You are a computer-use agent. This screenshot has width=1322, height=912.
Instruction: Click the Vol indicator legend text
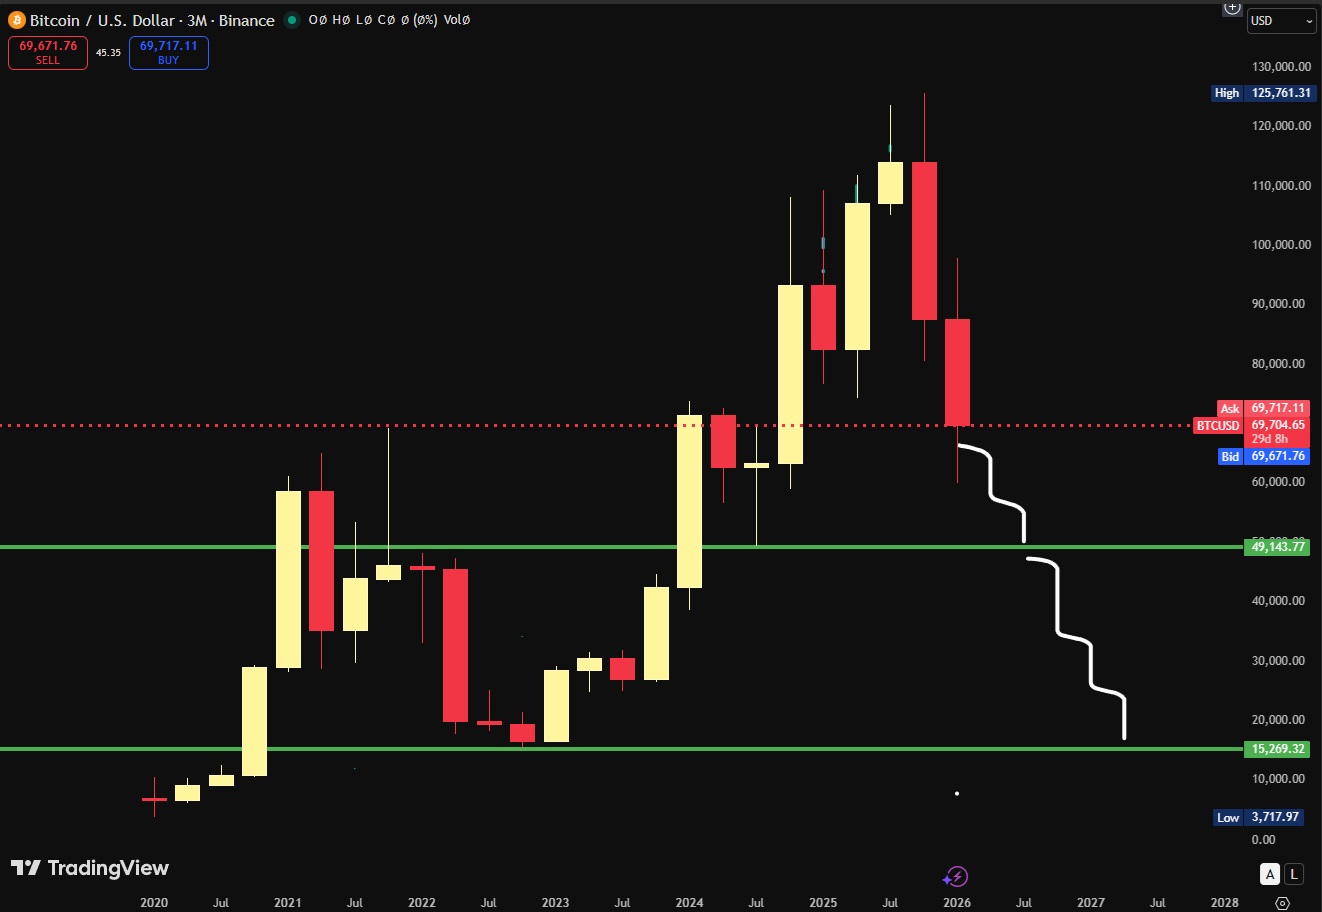(x=456, y=20)
